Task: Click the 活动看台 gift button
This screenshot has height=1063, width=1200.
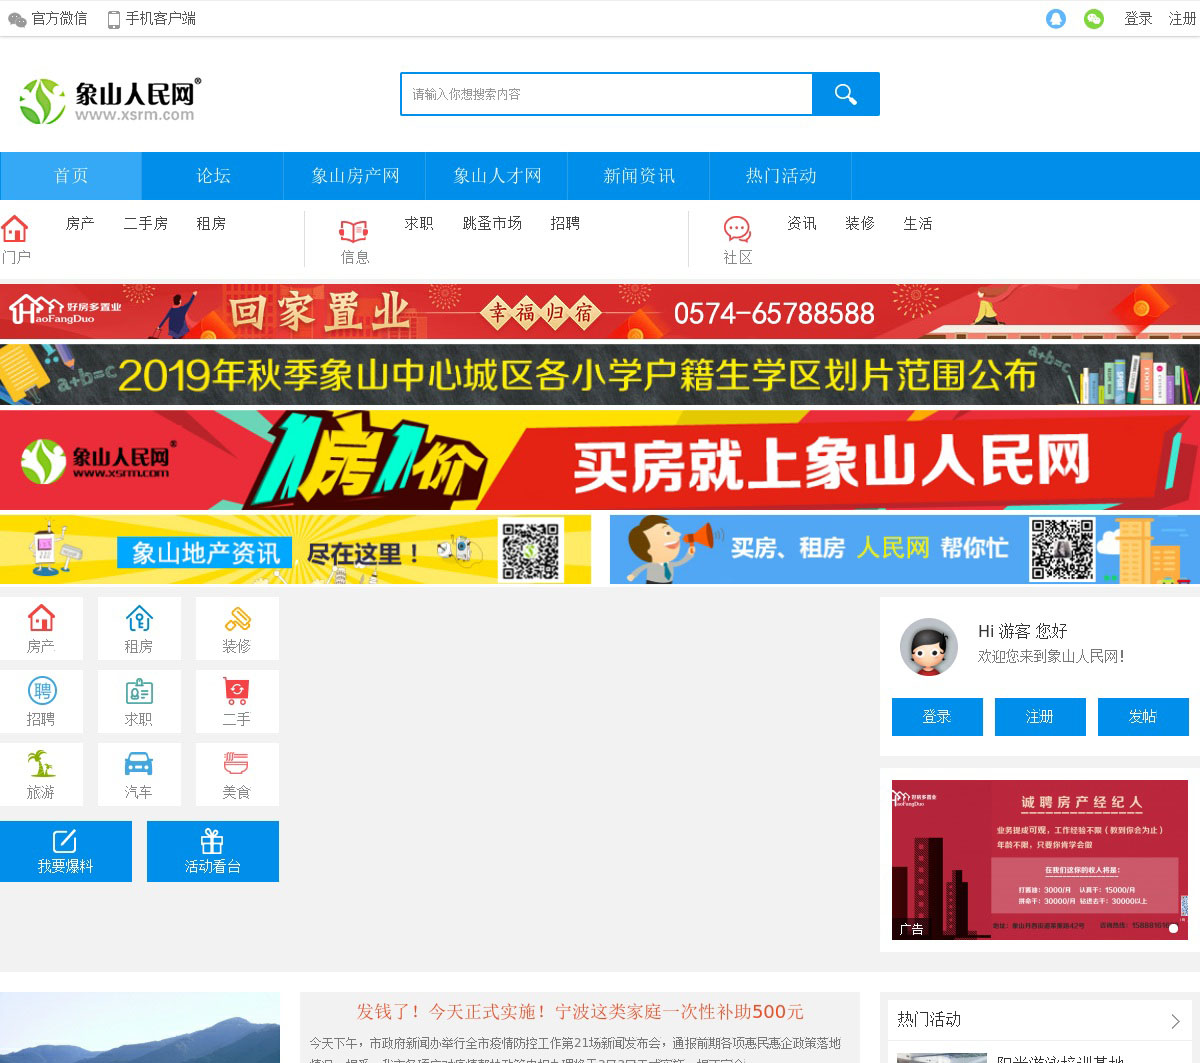Action: pos(213,852)
